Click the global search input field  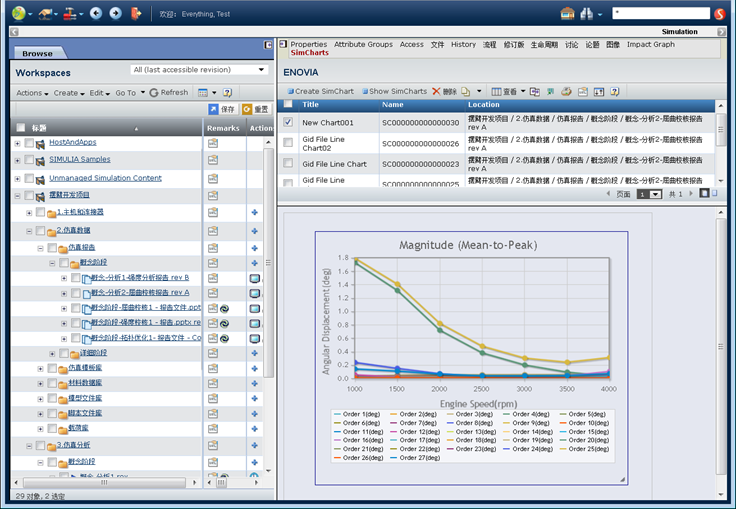[x=661, y=13]
